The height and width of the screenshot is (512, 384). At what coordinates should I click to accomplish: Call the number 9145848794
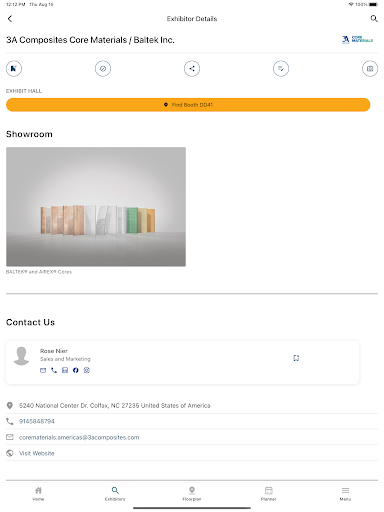point(37,421)
